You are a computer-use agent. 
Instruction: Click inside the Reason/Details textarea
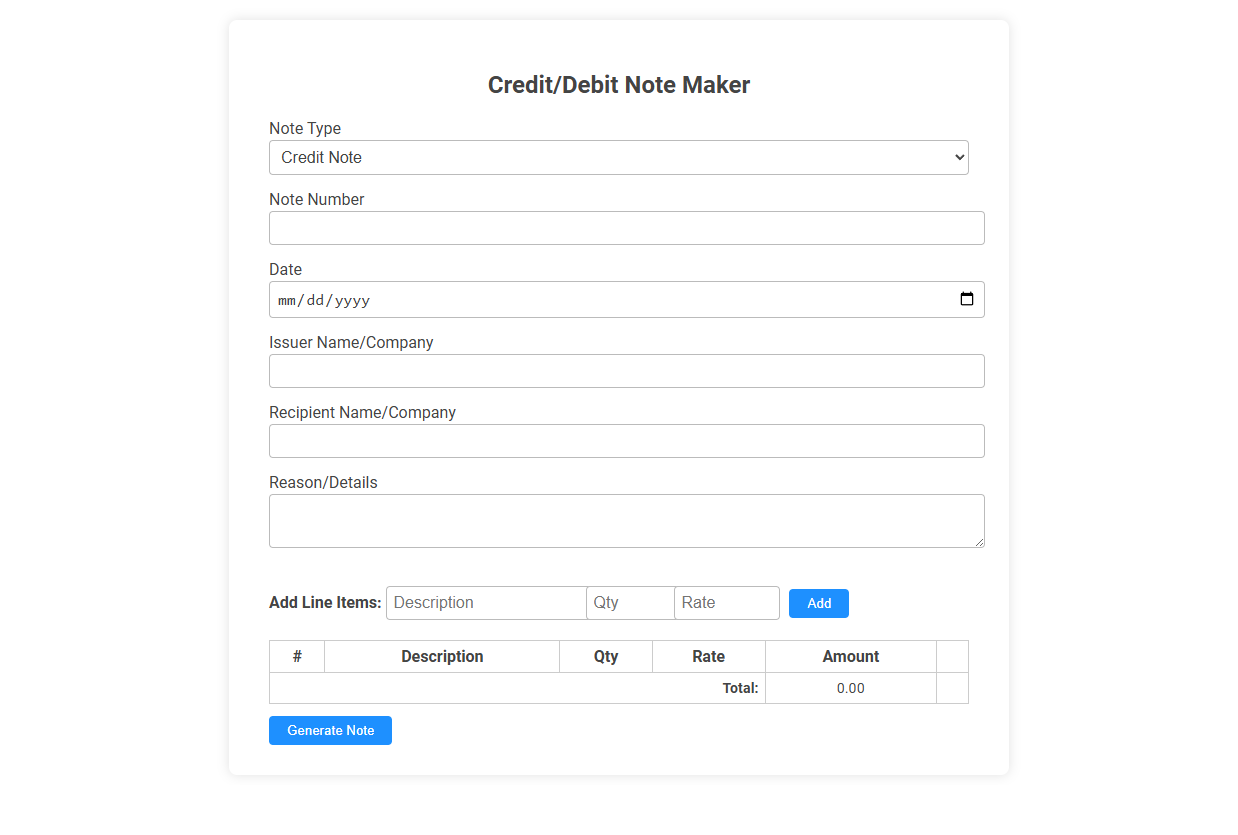[x=626, y=520]
